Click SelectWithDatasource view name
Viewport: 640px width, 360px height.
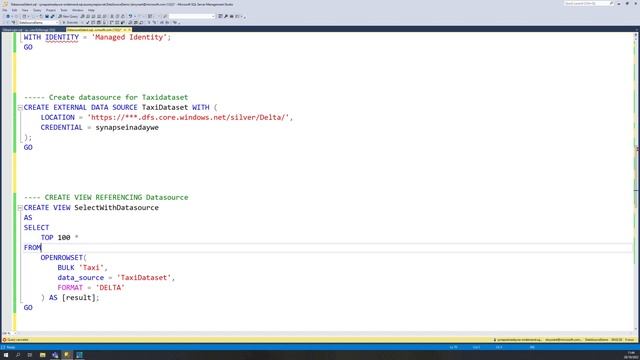coord(116,207)
